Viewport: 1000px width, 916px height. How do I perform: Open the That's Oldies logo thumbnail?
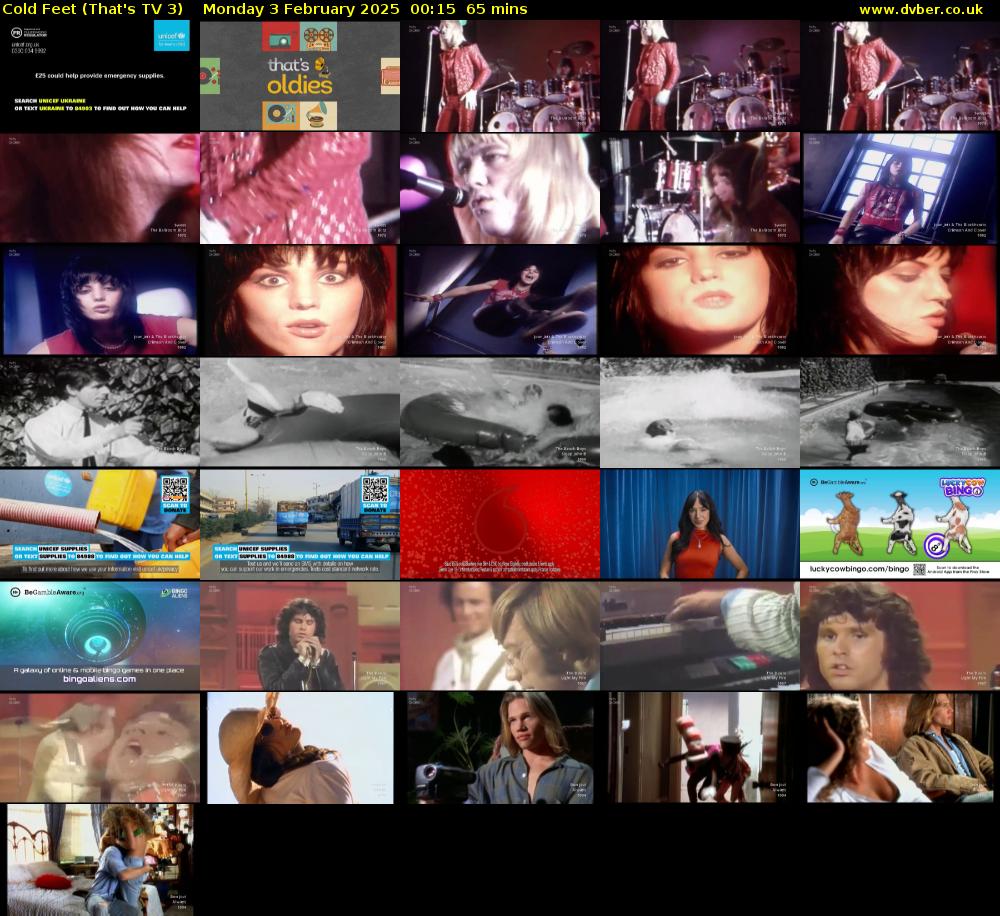tap(300, 75)
